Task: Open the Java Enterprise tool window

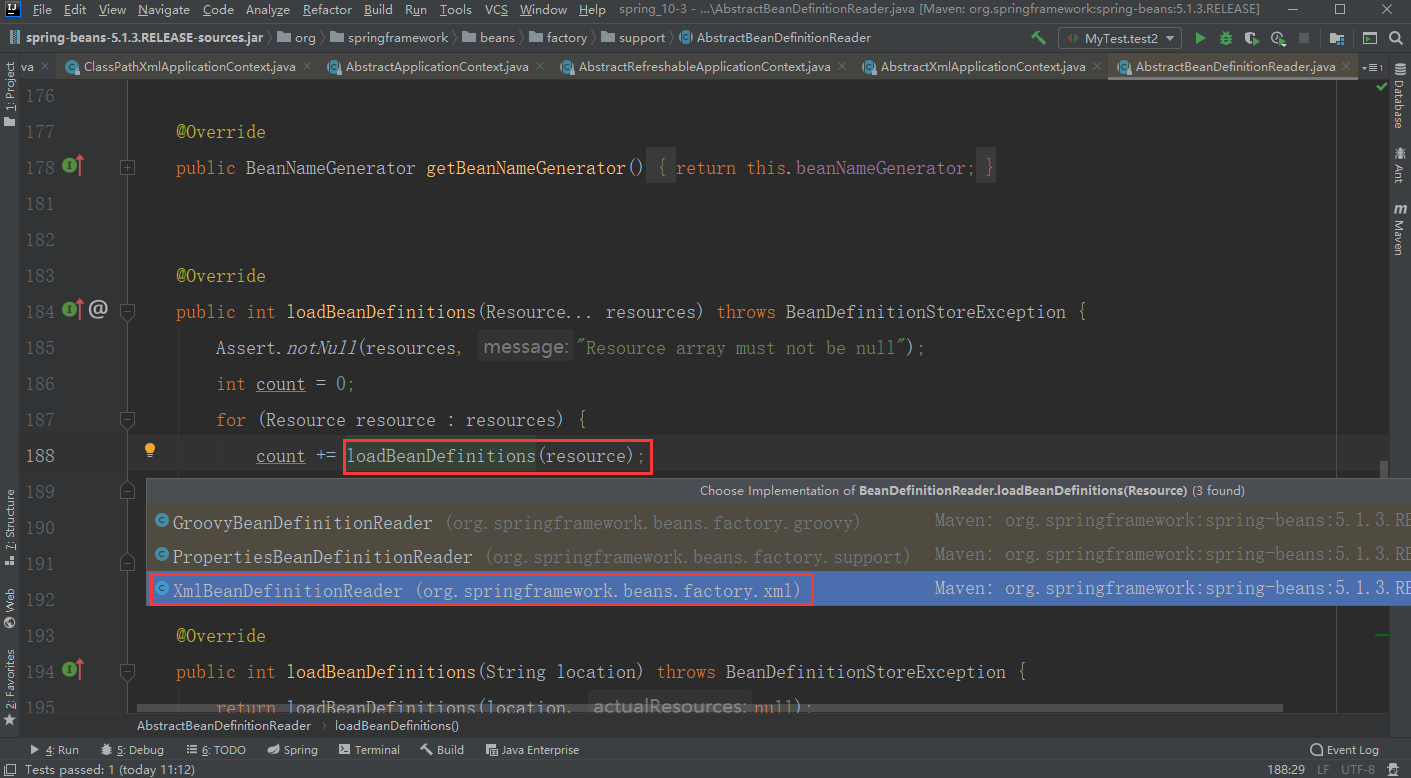Action: pos(532,750)
